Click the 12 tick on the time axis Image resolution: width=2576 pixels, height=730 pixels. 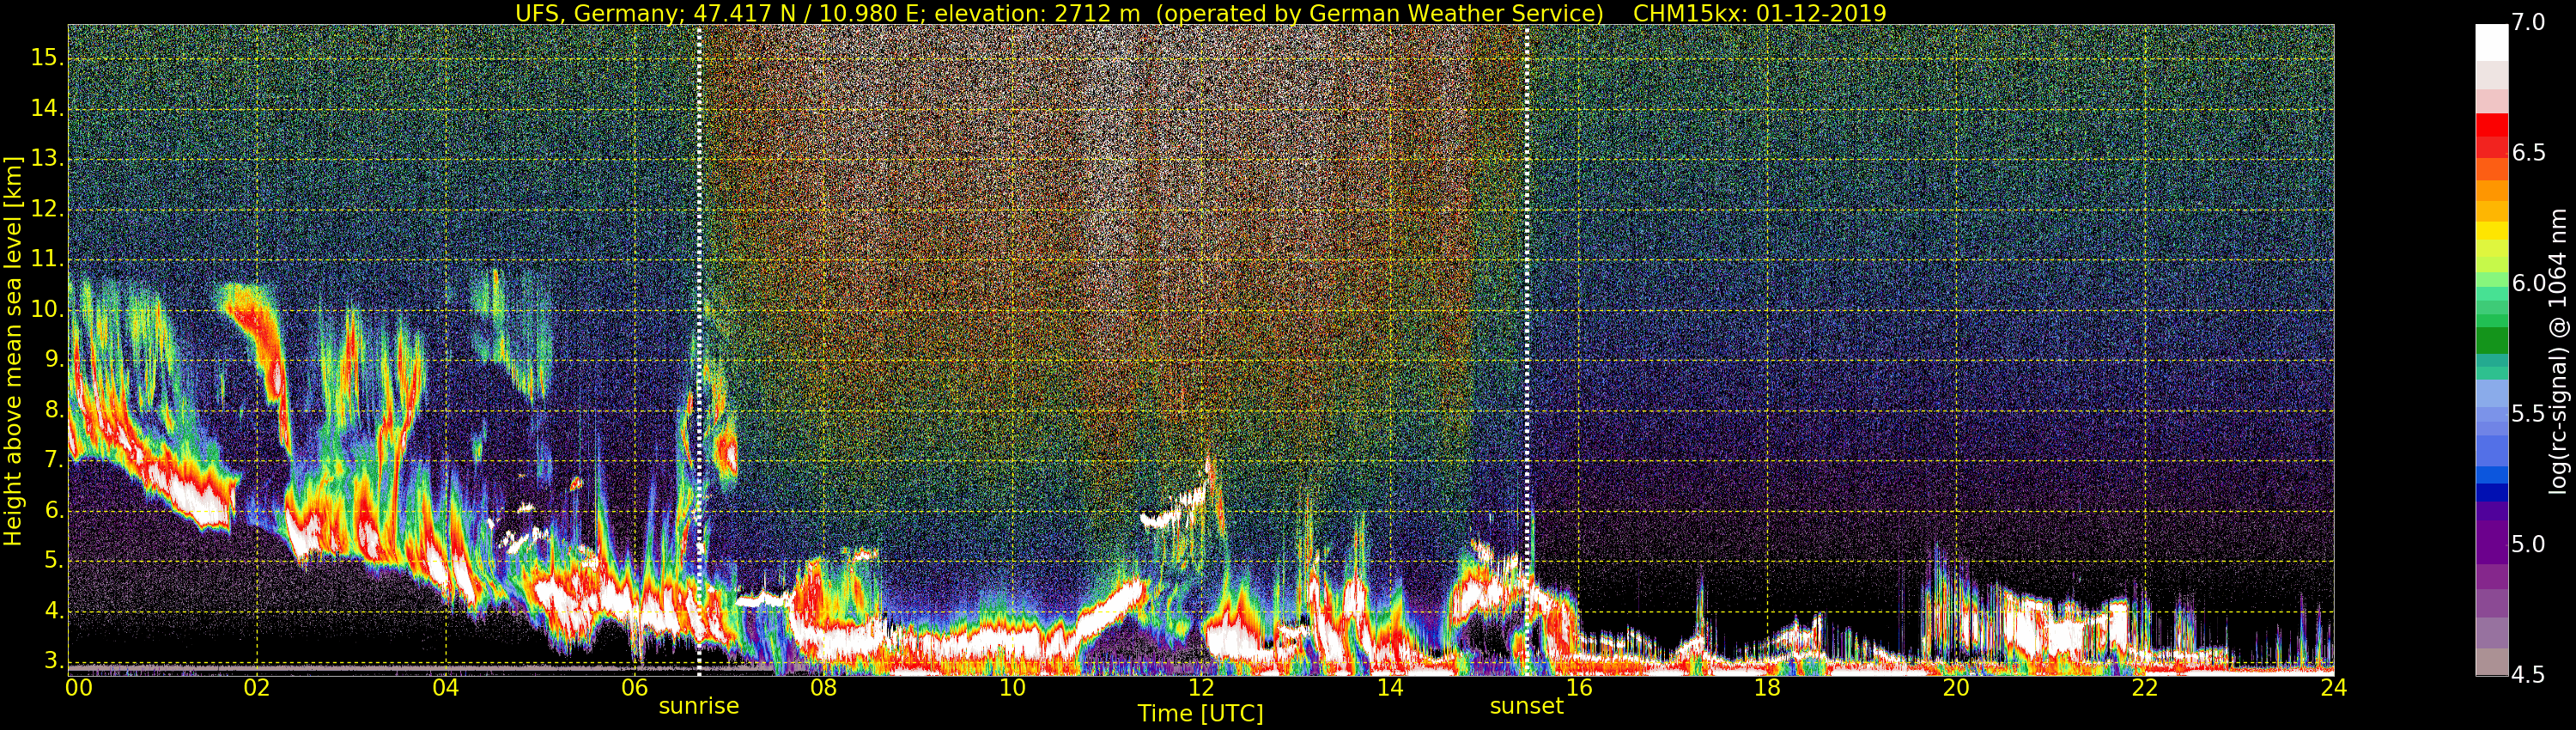pos(1201,688)
